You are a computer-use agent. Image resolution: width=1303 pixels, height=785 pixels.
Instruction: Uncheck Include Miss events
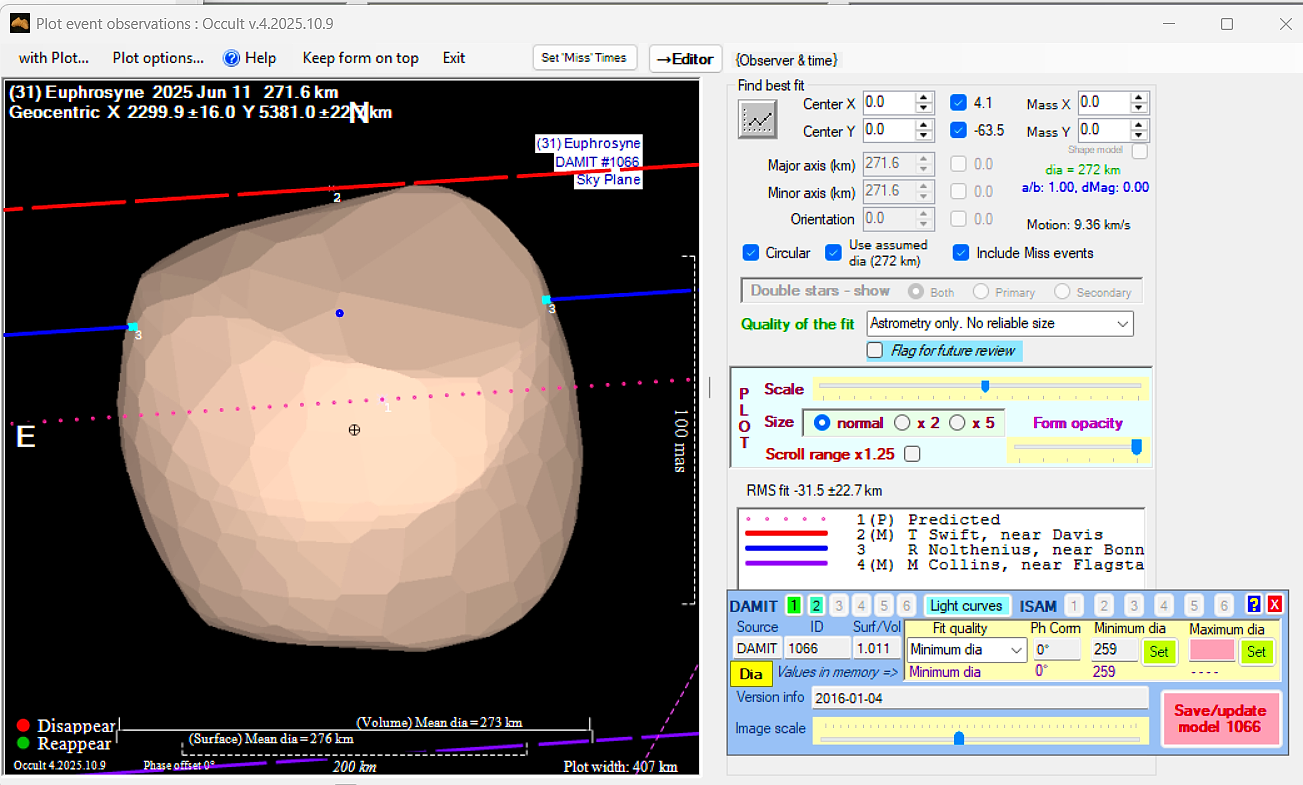coord(961,253)
